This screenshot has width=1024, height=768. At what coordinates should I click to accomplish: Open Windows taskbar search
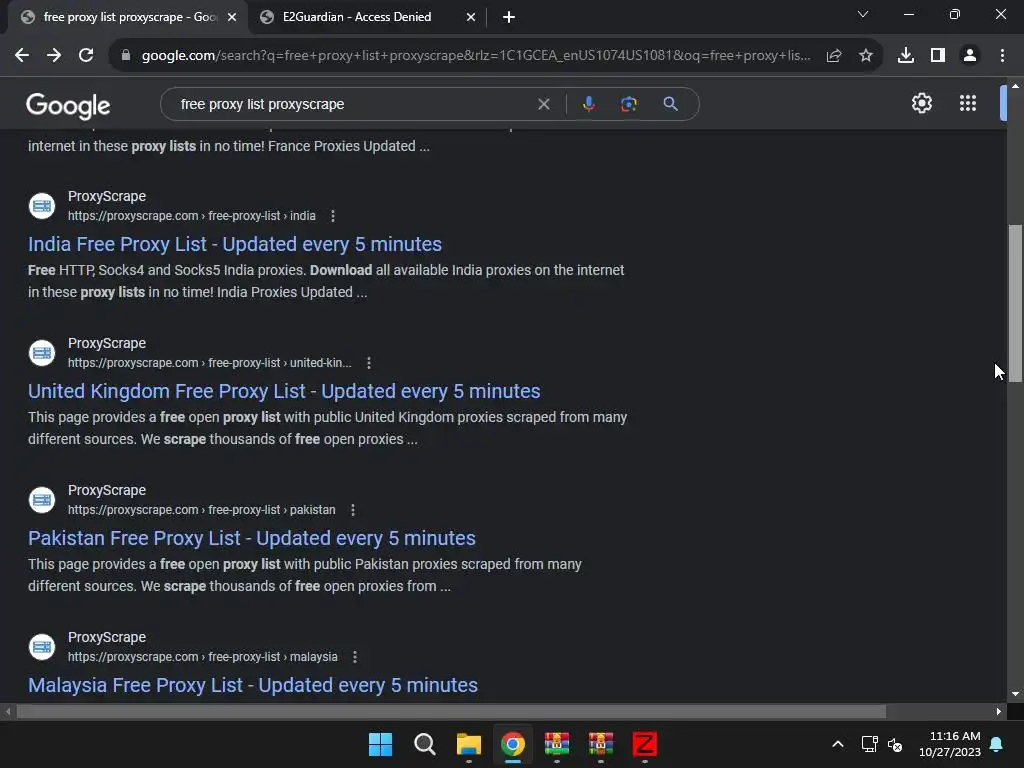[x=424, y=744]
